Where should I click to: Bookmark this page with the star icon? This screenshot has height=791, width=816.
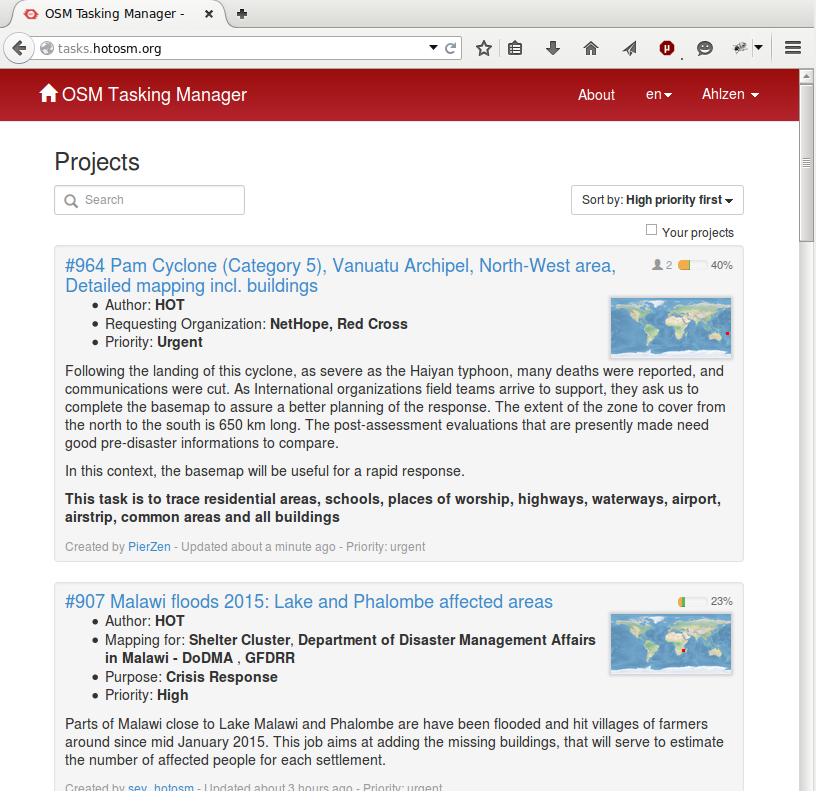(x=484, y=48)
